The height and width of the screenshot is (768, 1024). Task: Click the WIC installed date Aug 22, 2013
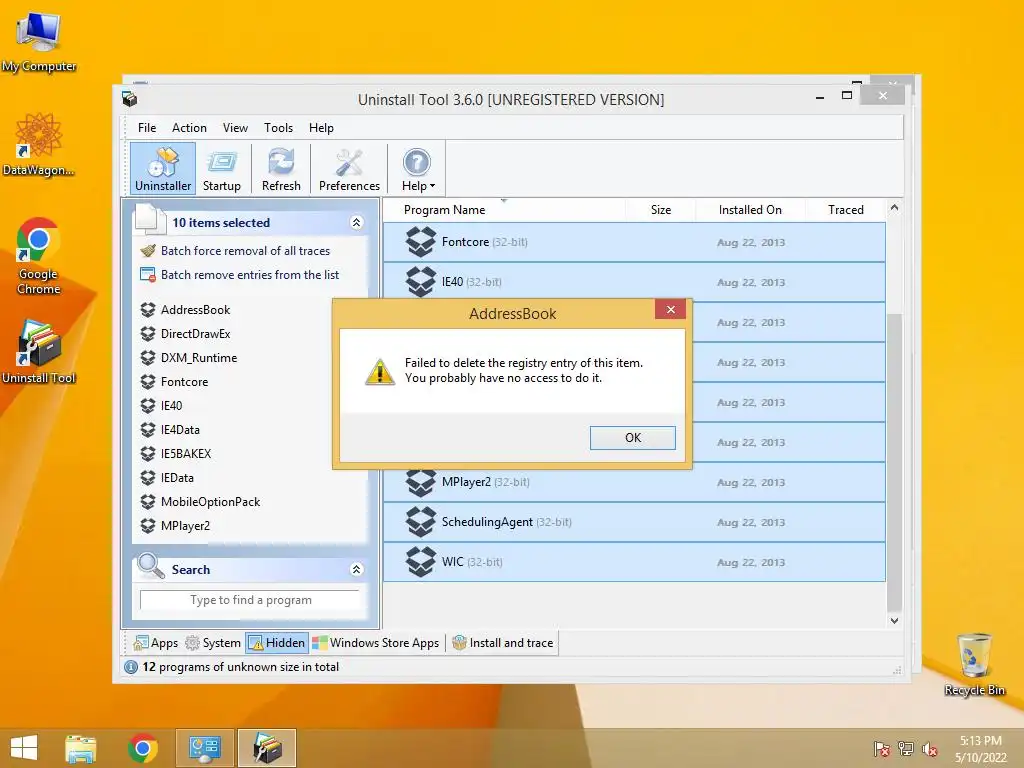pyautogui.click(x=751, y=562)
